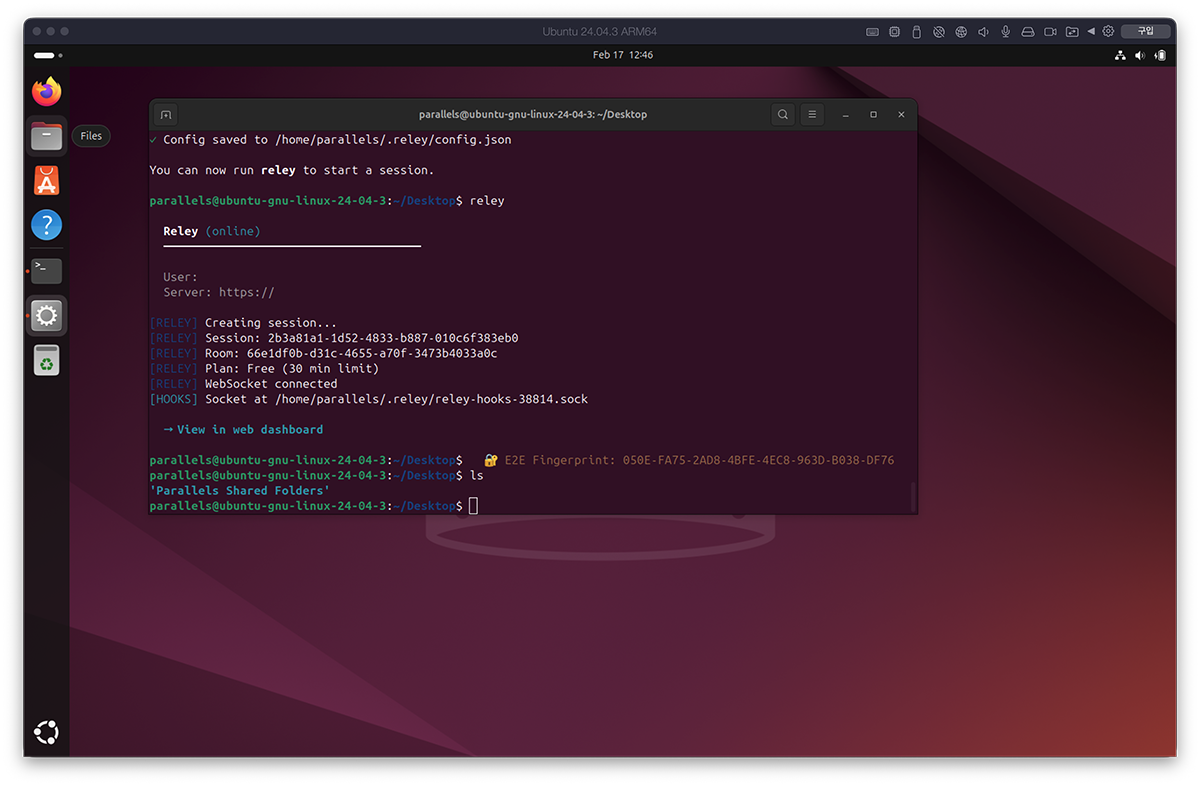
Task: Switch to Terminal via dock icon
Action: (x=46, y=270)
